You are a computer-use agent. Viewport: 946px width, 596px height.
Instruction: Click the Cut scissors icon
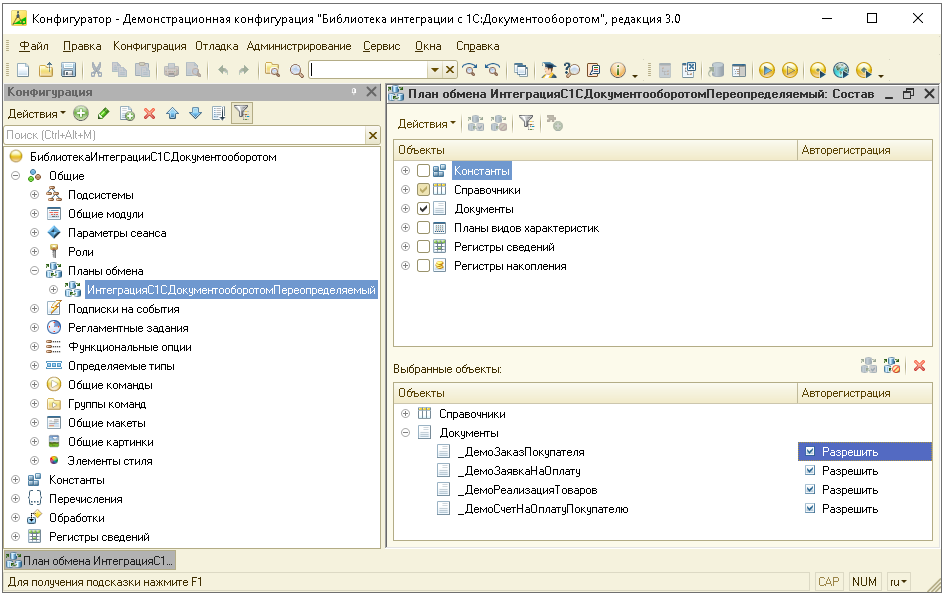(x=96, y=70)
